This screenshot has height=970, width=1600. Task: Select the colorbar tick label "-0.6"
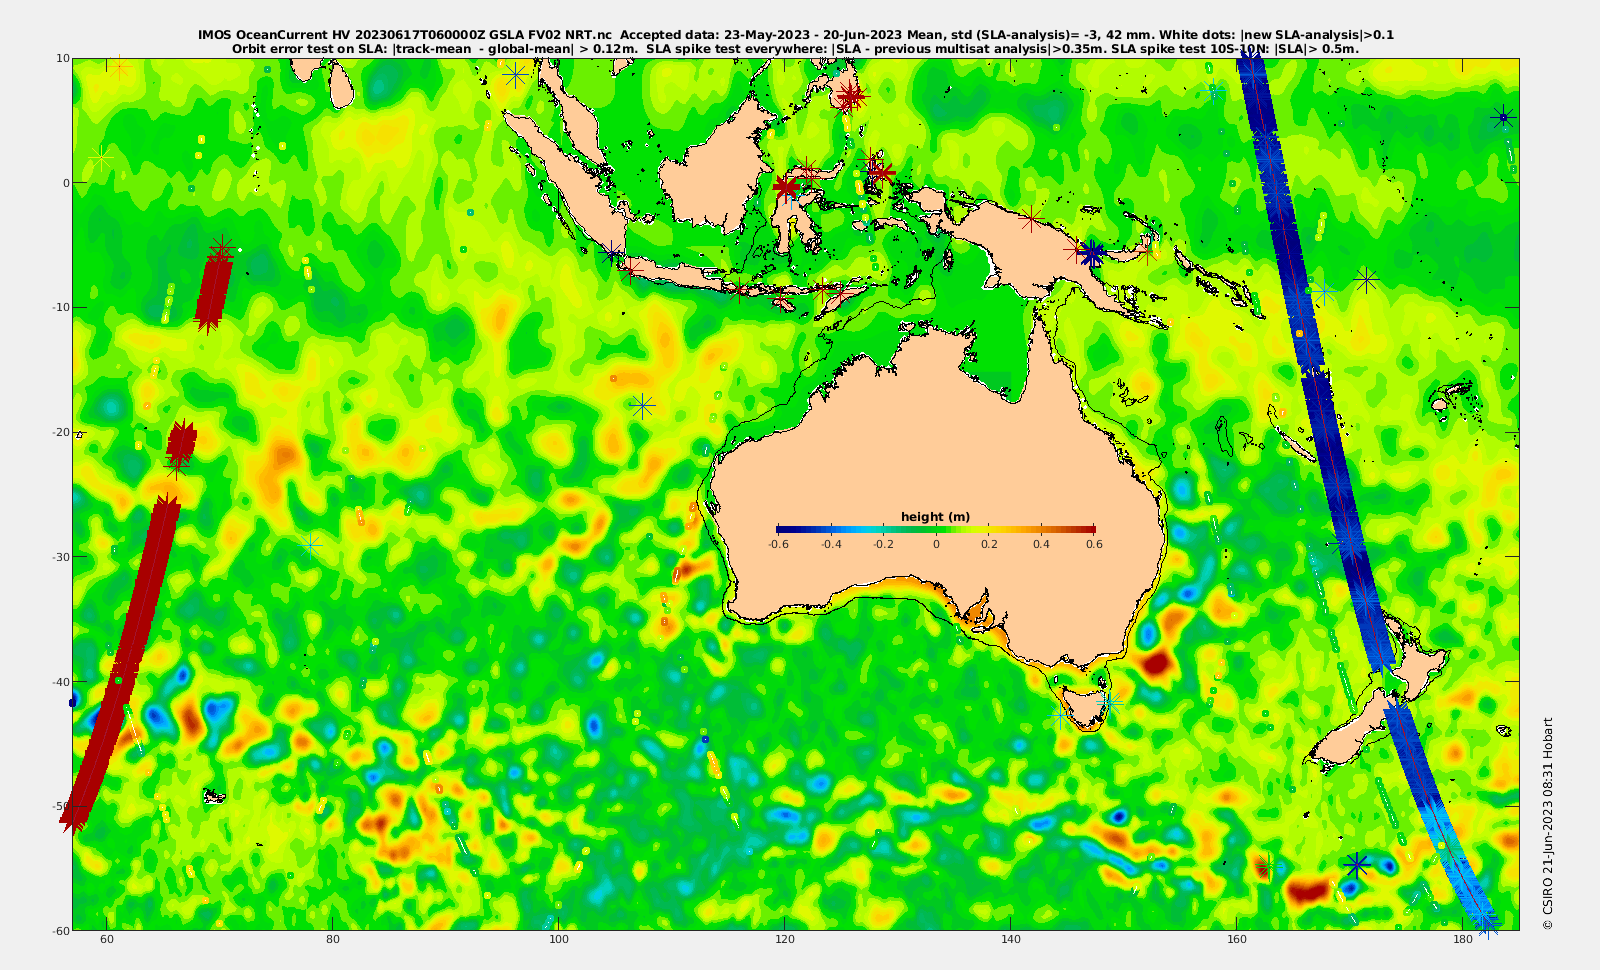click(x=778, y=545)
